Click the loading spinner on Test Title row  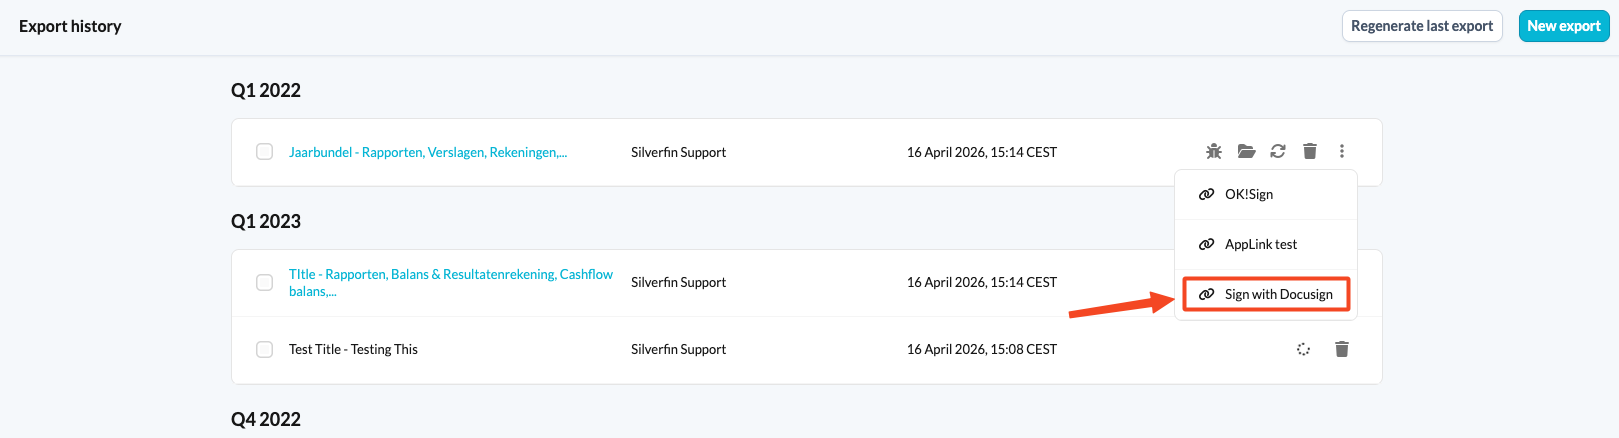point(1303,349)
